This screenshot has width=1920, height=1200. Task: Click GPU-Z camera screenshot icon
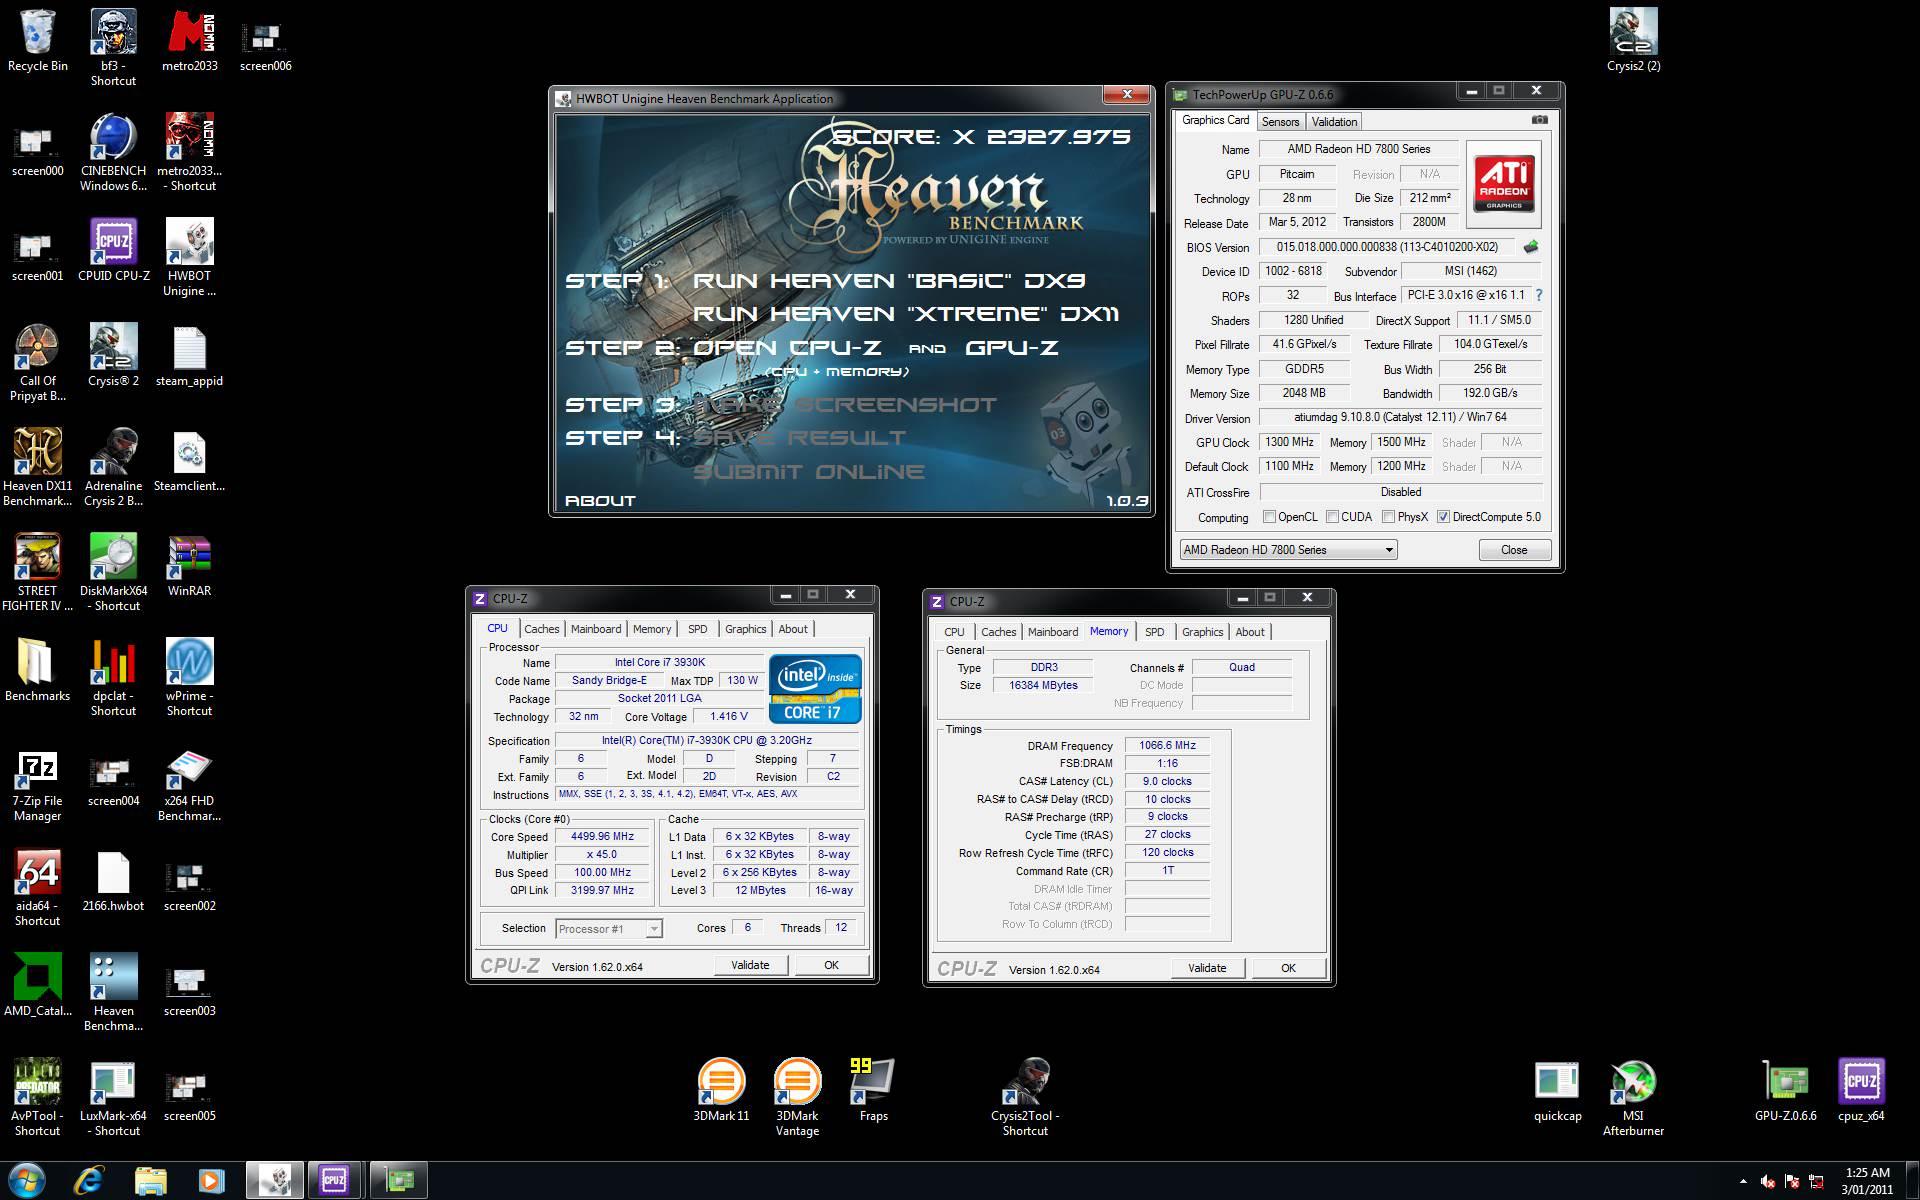pos(1540,120)
